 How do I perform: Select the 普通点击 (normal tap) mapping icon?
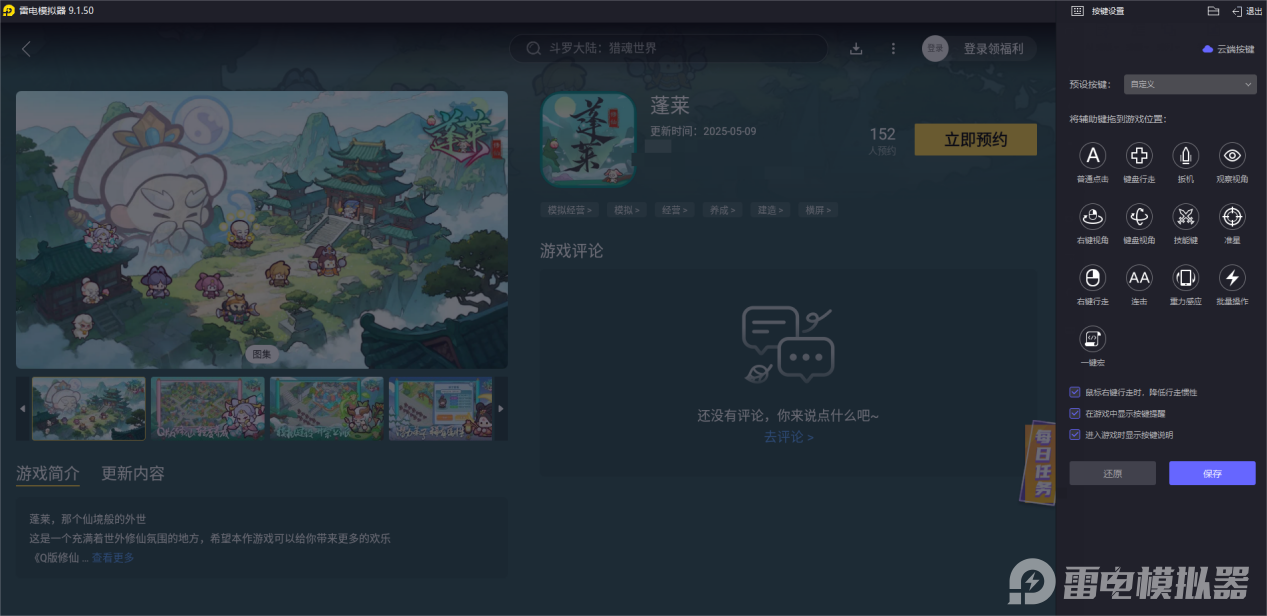1092,155
